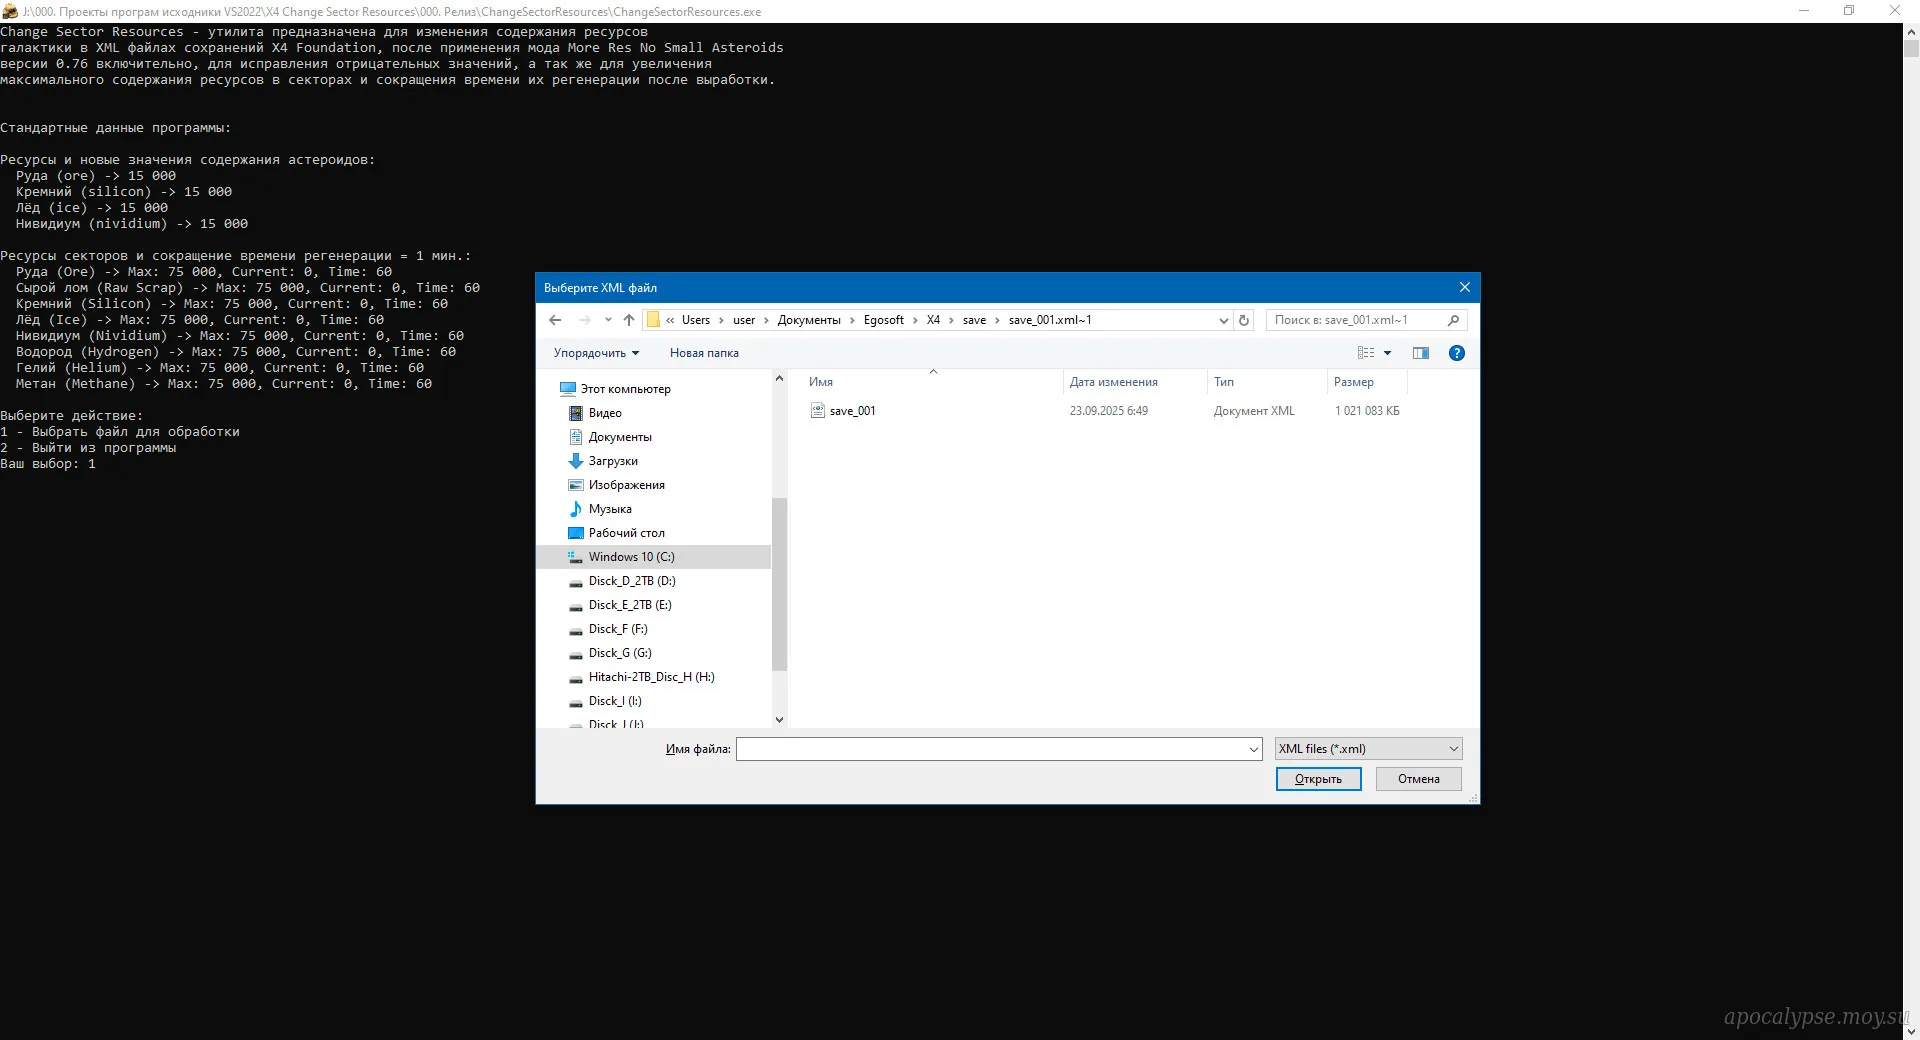The image size is (1920, 1040).
Task: Click the Up one level arrow
Action: point(628,320)
